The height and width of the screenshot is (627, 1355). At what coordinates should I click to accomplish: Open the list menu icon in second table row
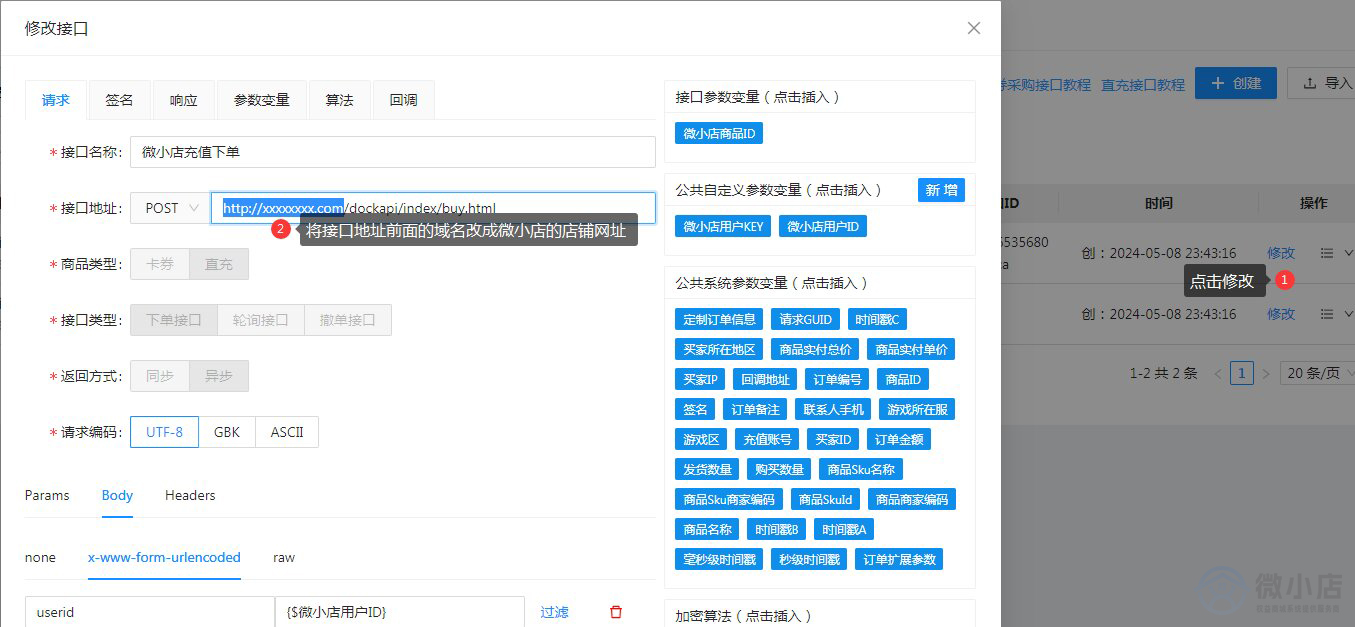pyautogui.click(x=1327, y=314)
